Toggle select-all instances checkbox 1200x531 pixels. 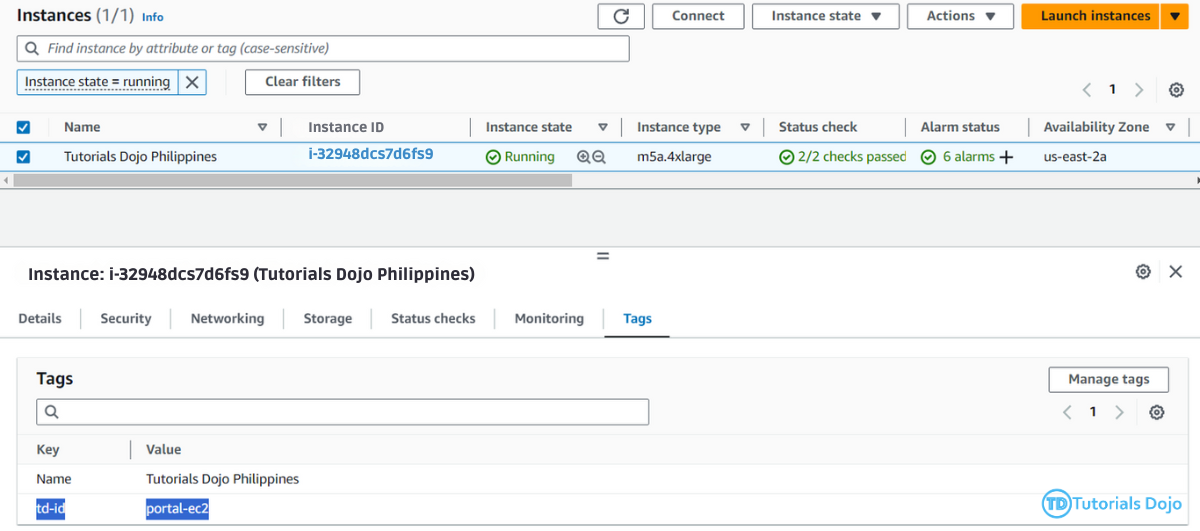coord(24,127)
